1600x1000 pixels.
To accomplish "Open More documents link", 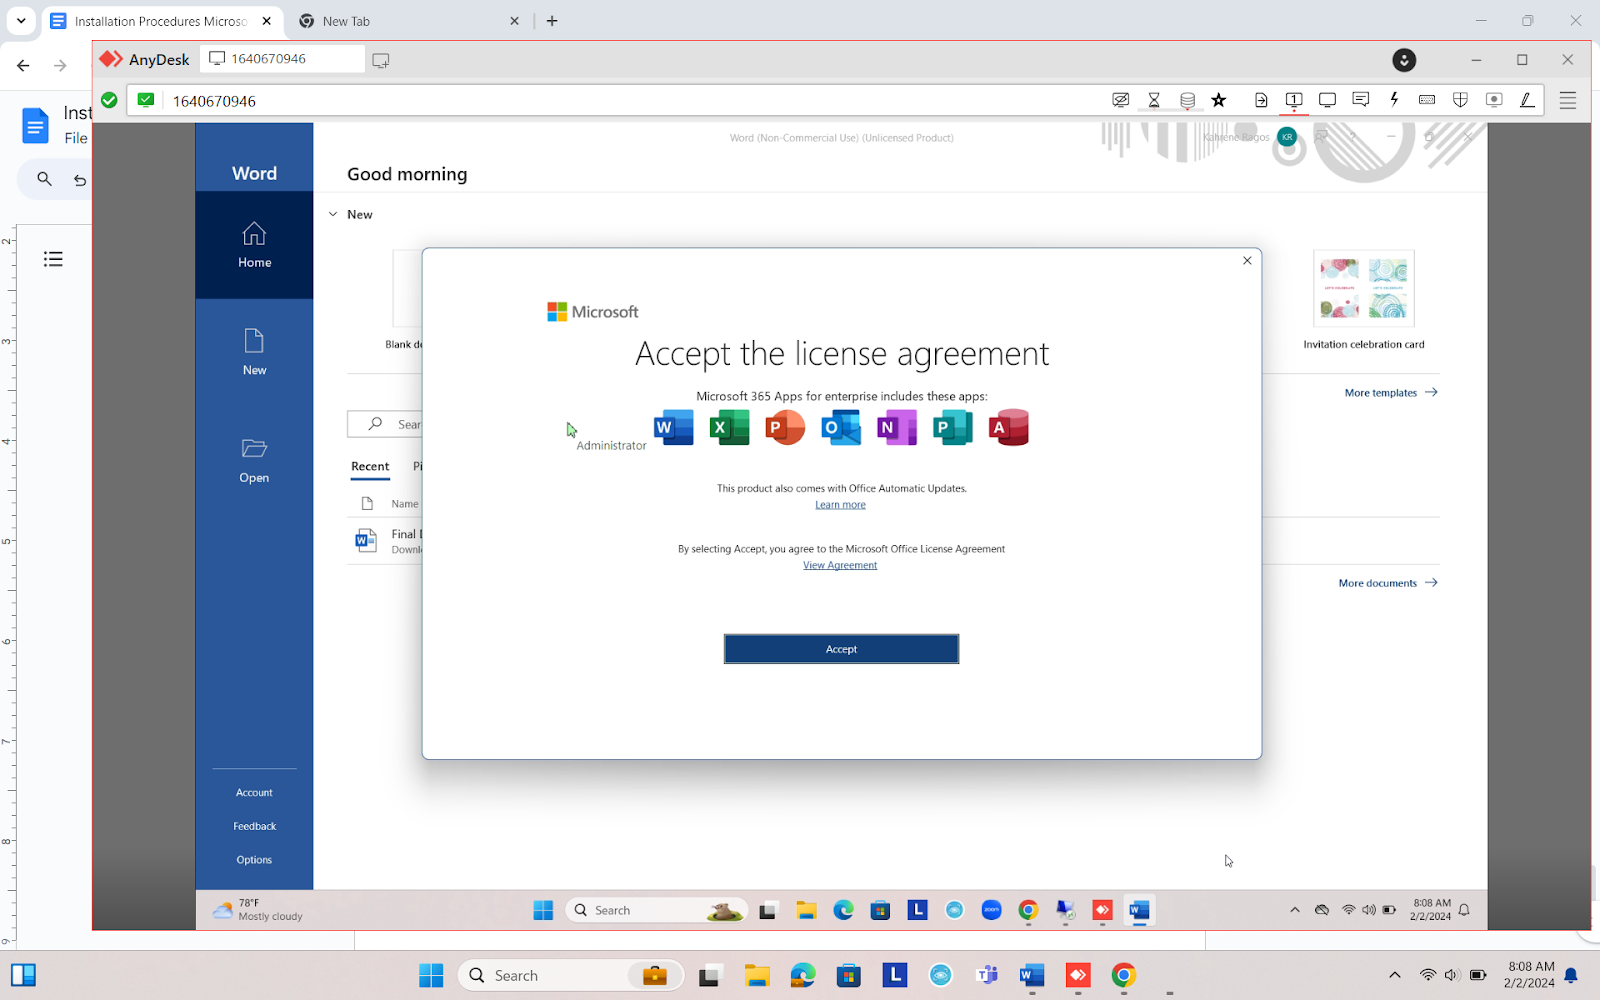I will pos(1388,583).
